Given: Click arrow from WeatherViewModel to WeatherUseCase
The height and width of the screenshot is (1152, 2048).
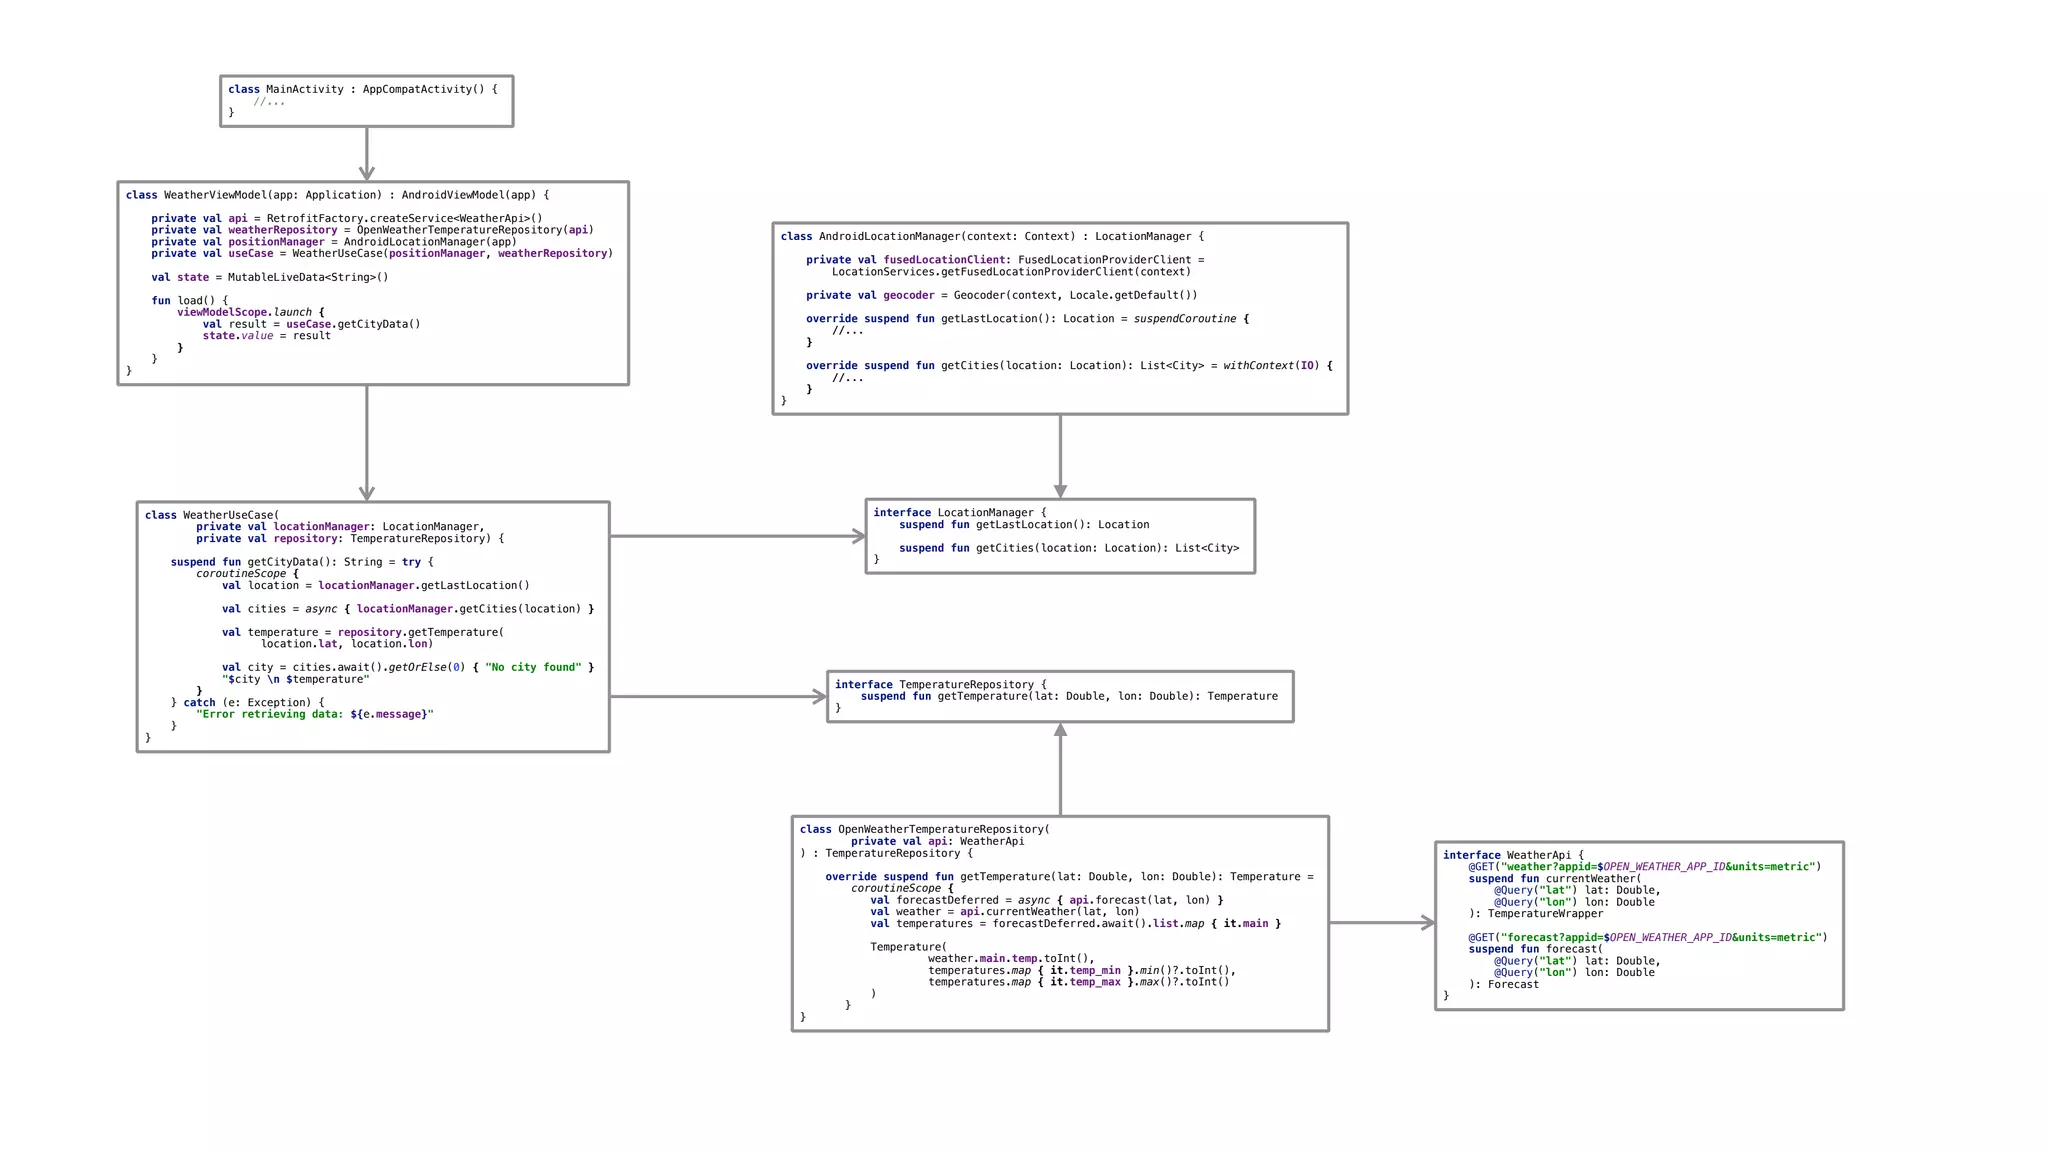Looking at the screenshot, I should click(367, 442).
